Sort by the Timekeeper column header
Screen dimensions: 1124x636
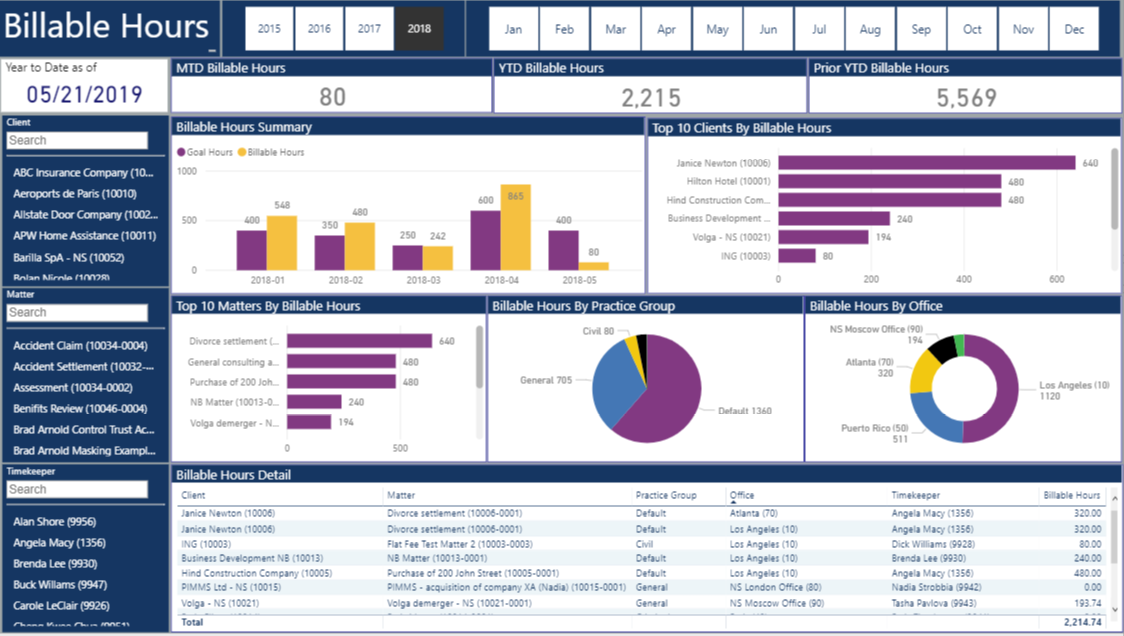(915, 495)
